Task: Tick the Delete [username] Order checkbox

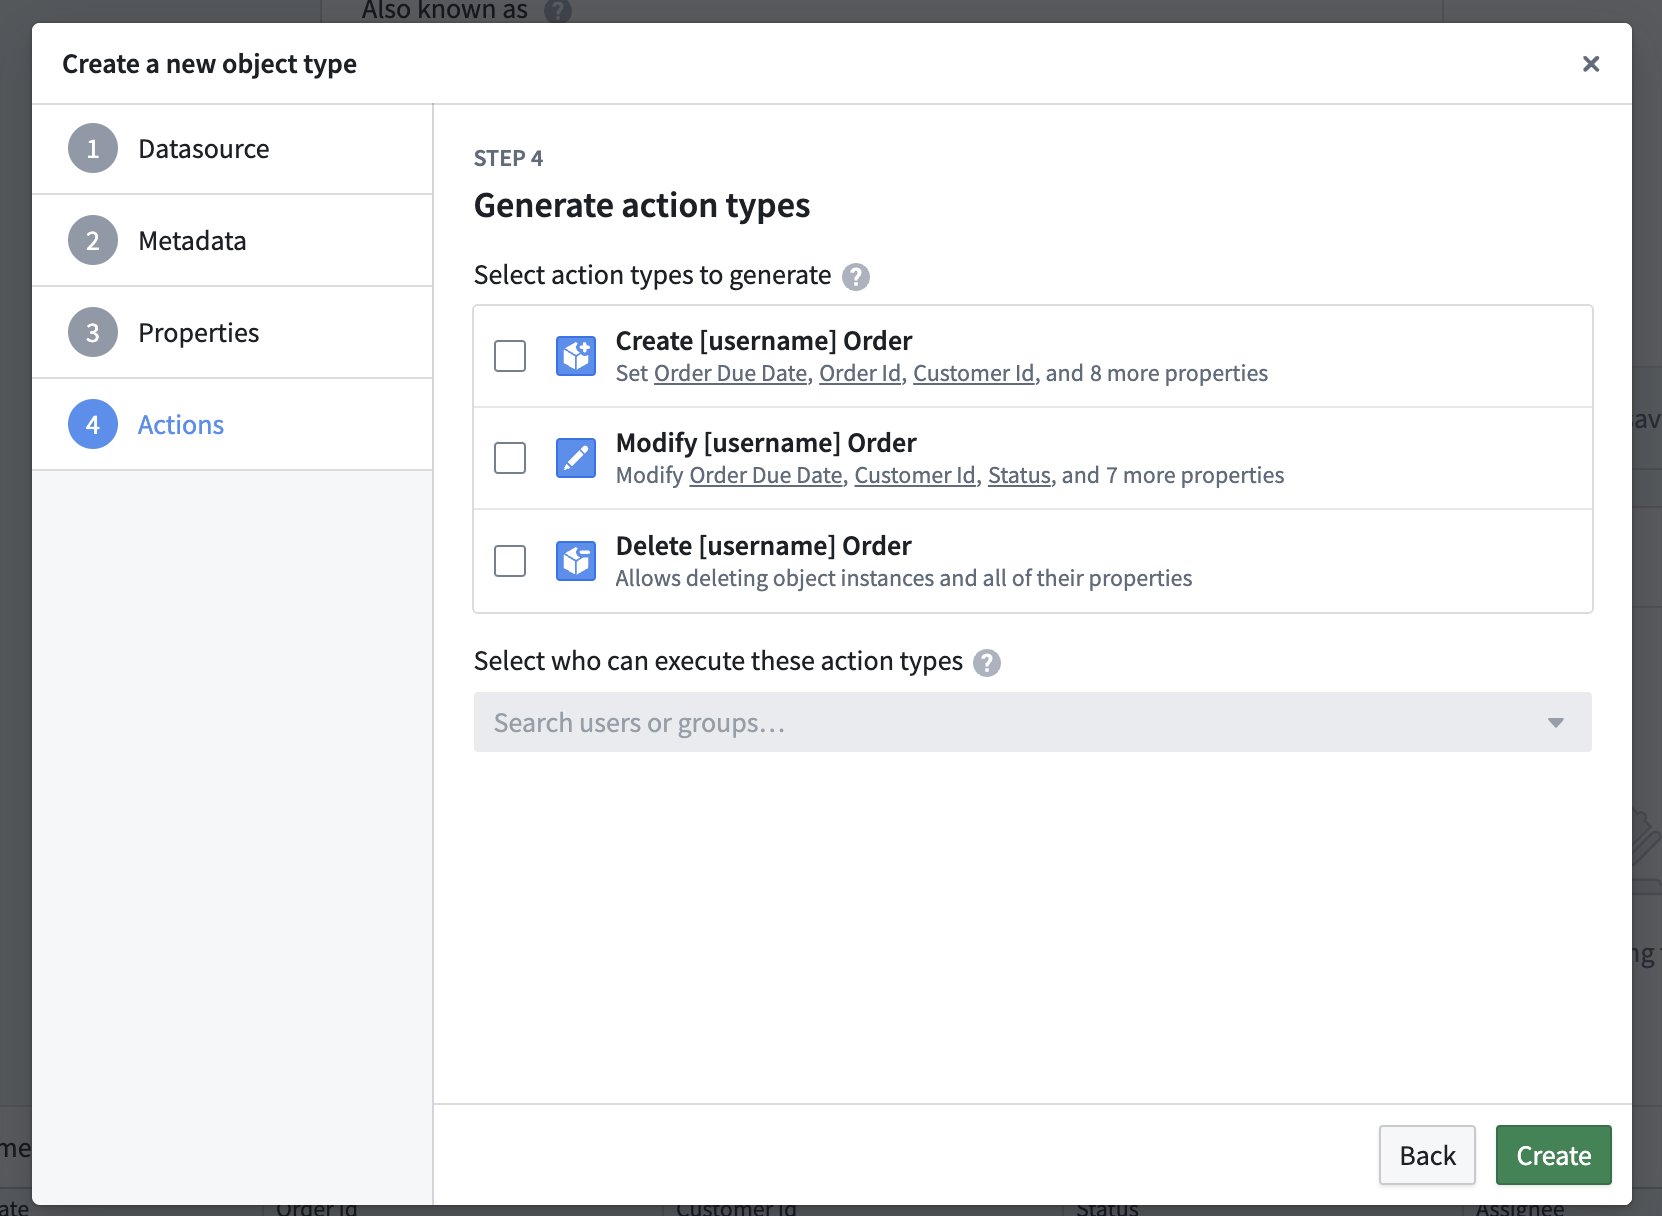Action: click(510, 561)
